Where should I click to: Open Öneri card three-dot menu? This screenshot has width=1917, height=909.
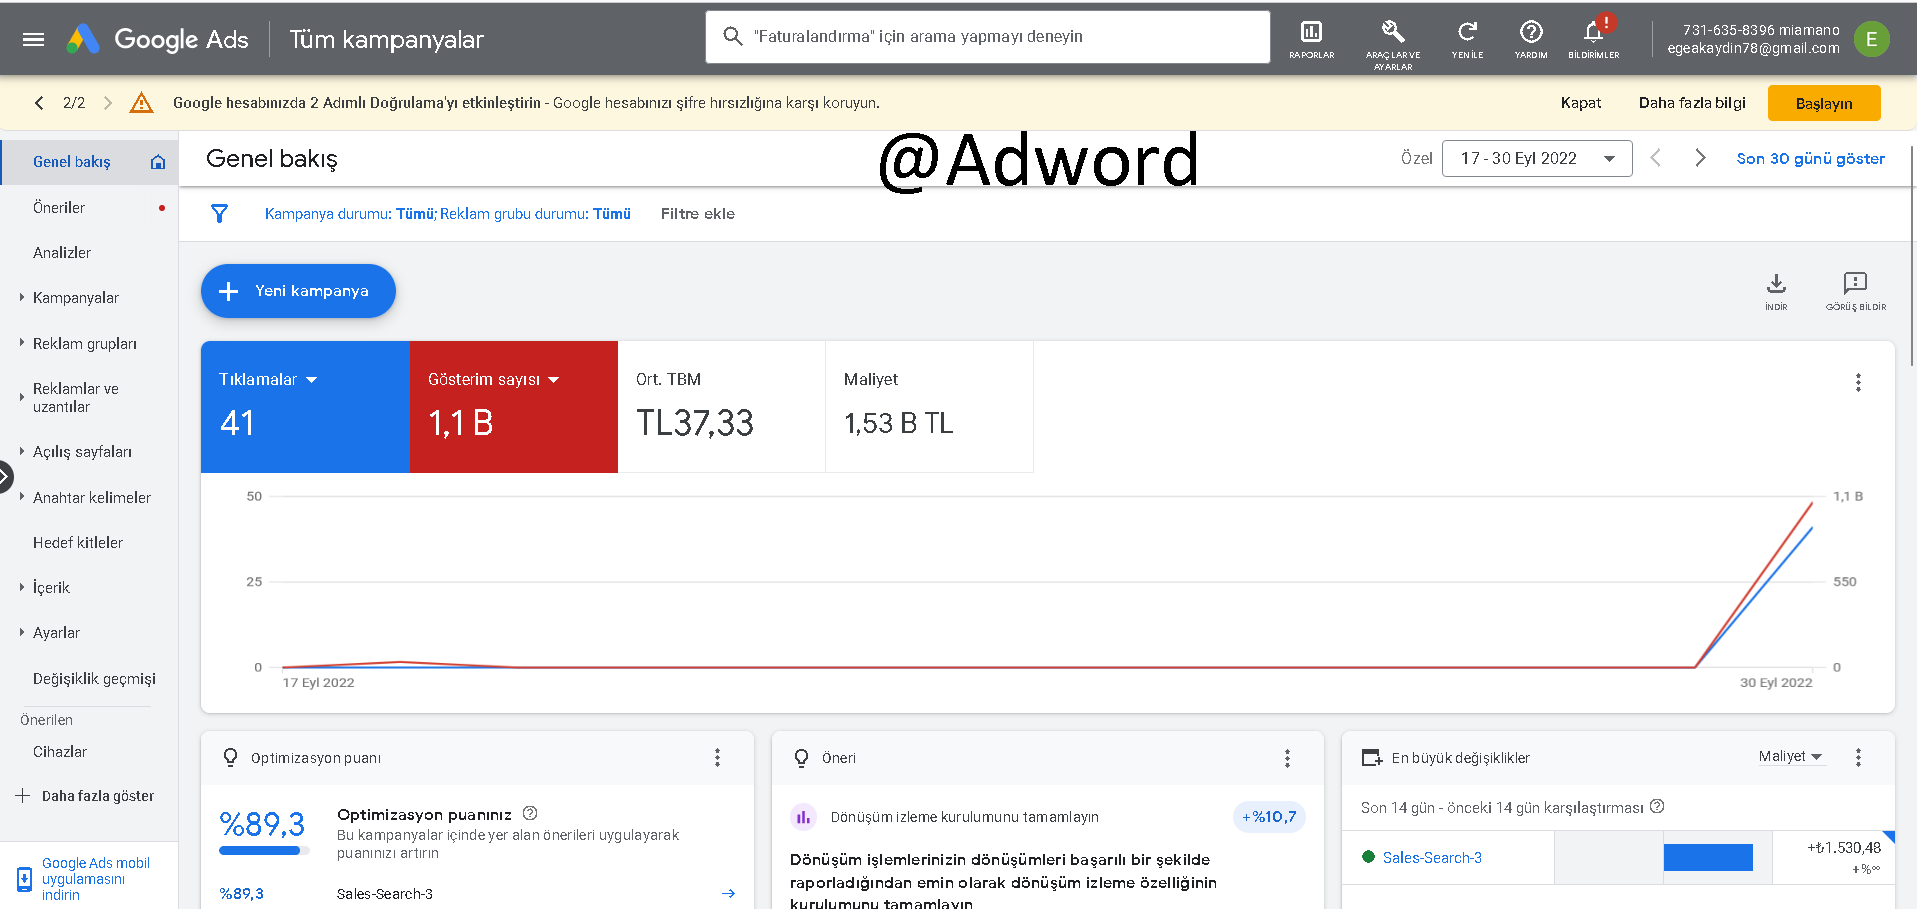pos(1287,758)
